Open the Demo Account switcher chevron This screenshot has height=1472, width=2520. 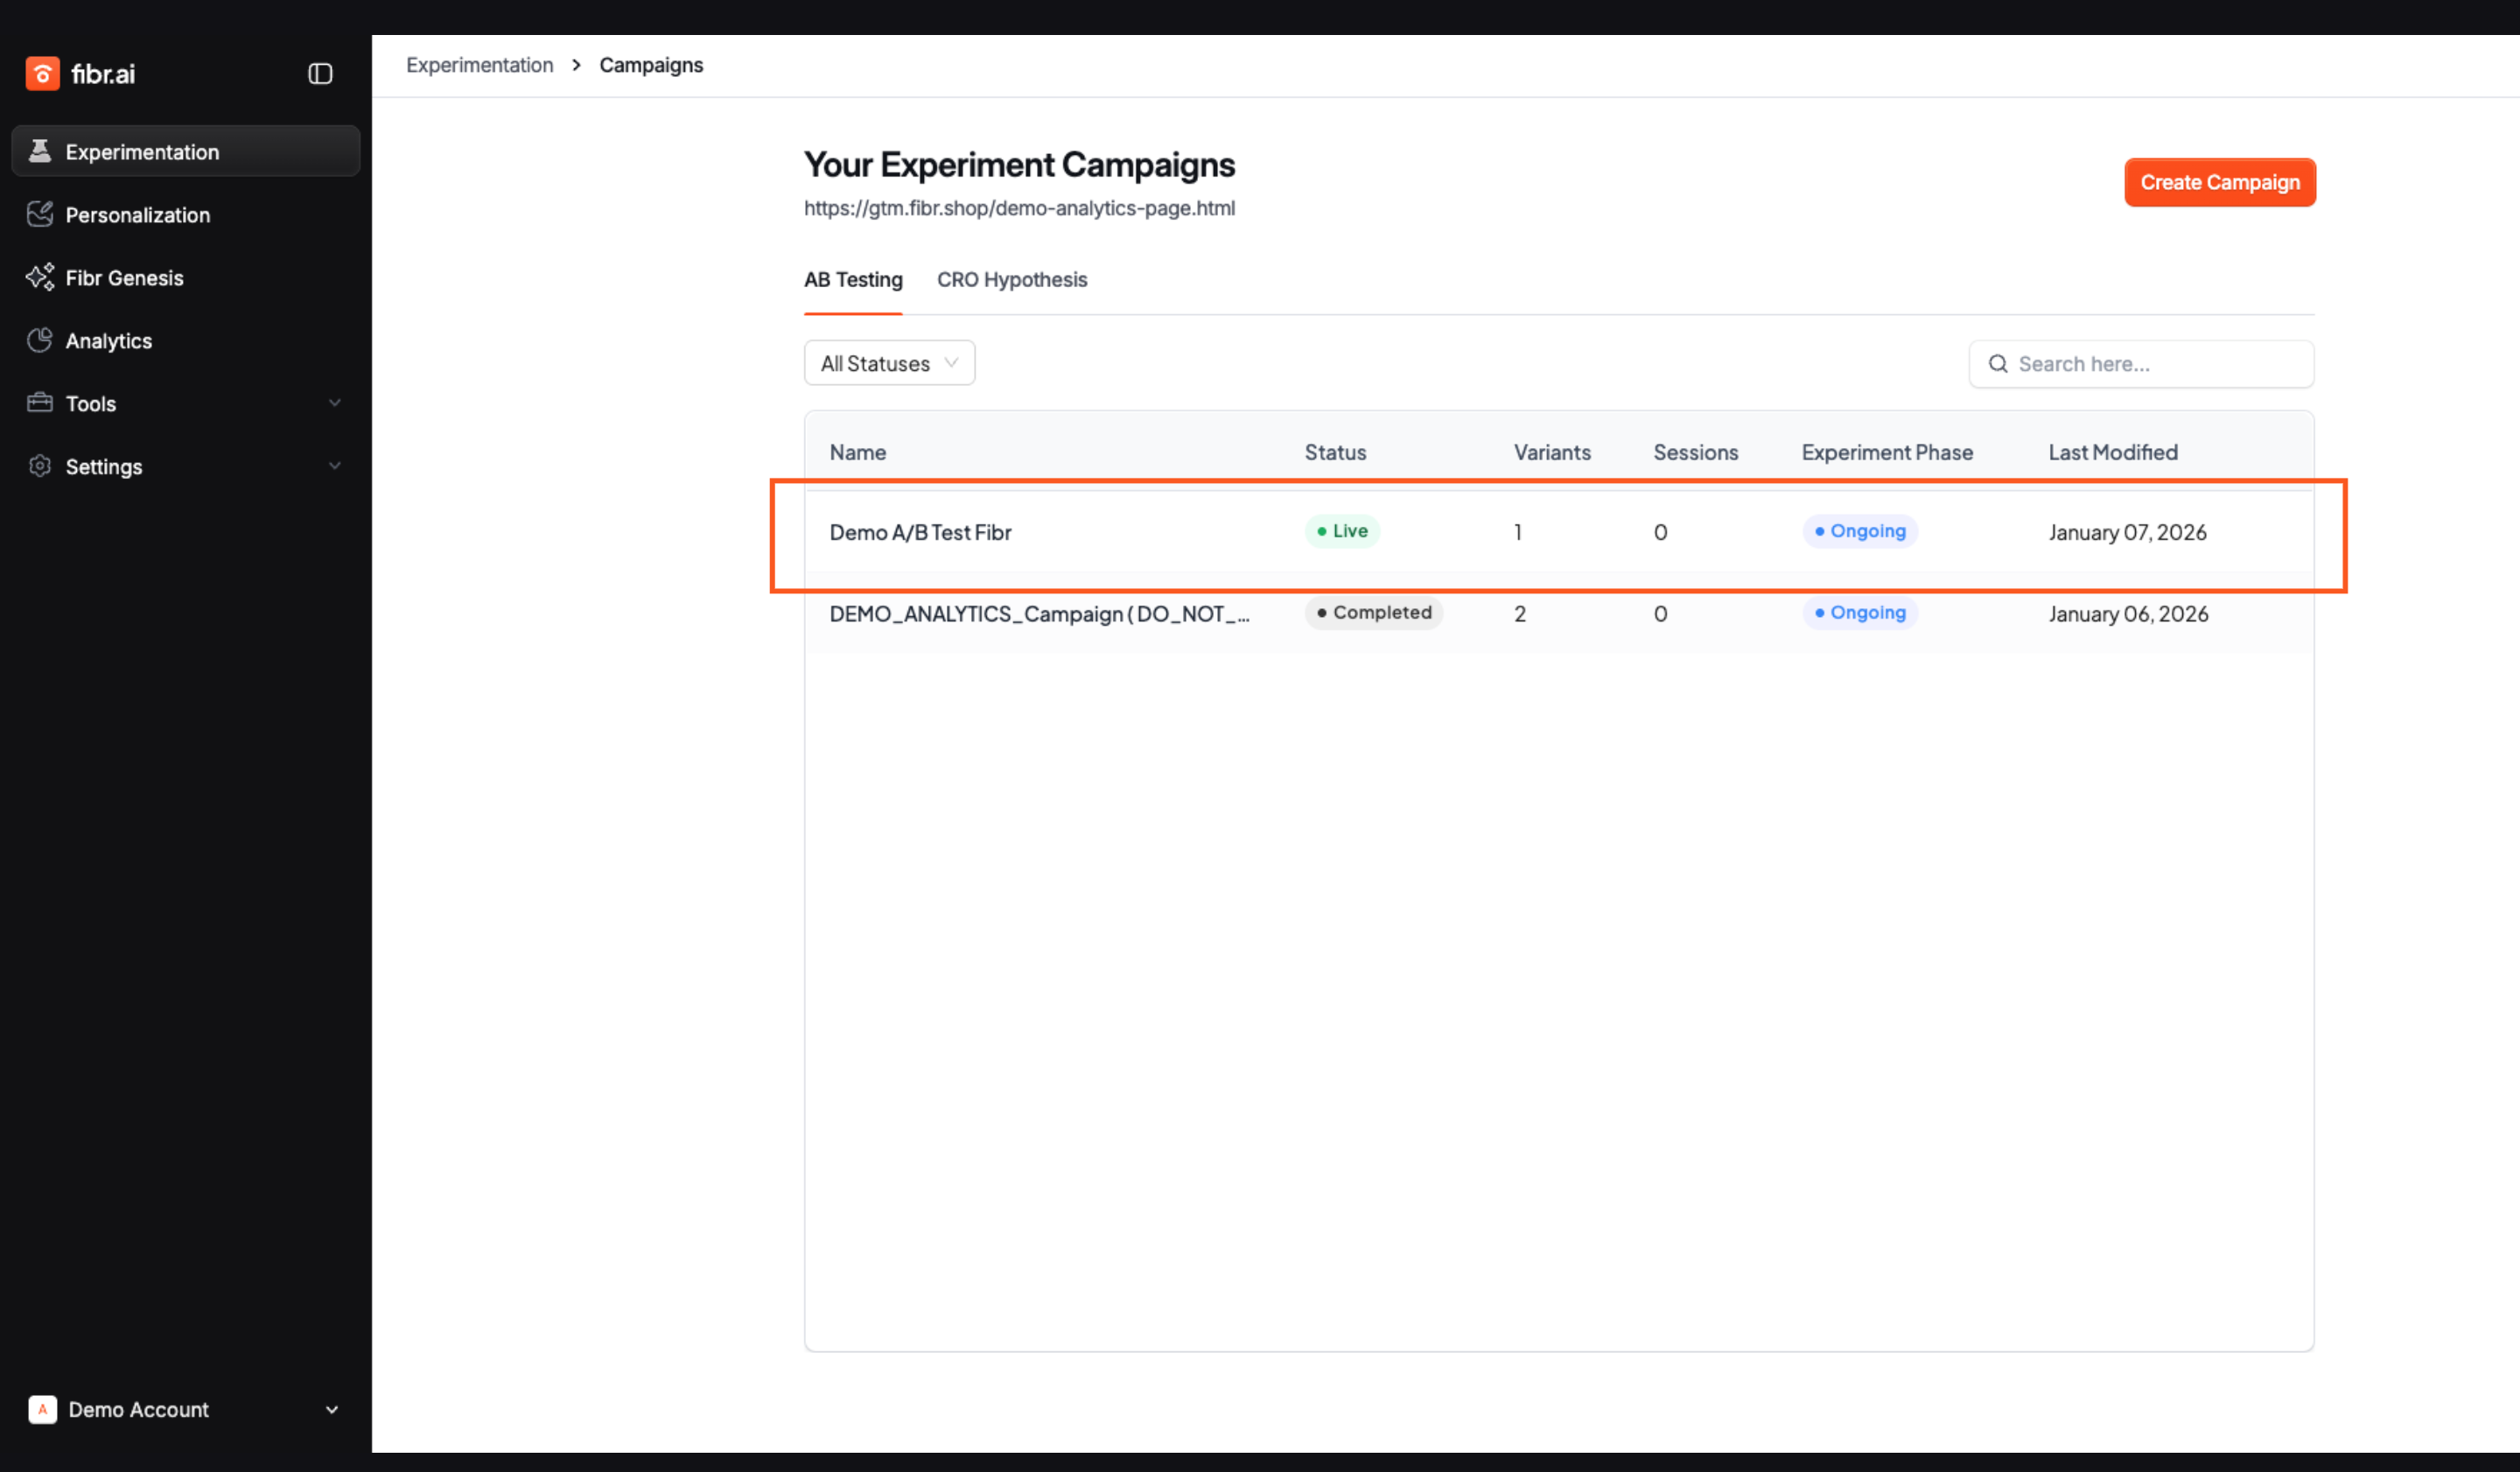[332, 1409]
